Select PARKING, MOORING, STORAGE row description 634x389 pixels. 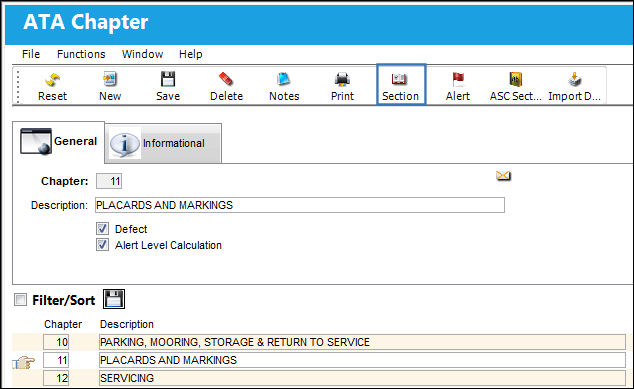[x=362, y=342]
